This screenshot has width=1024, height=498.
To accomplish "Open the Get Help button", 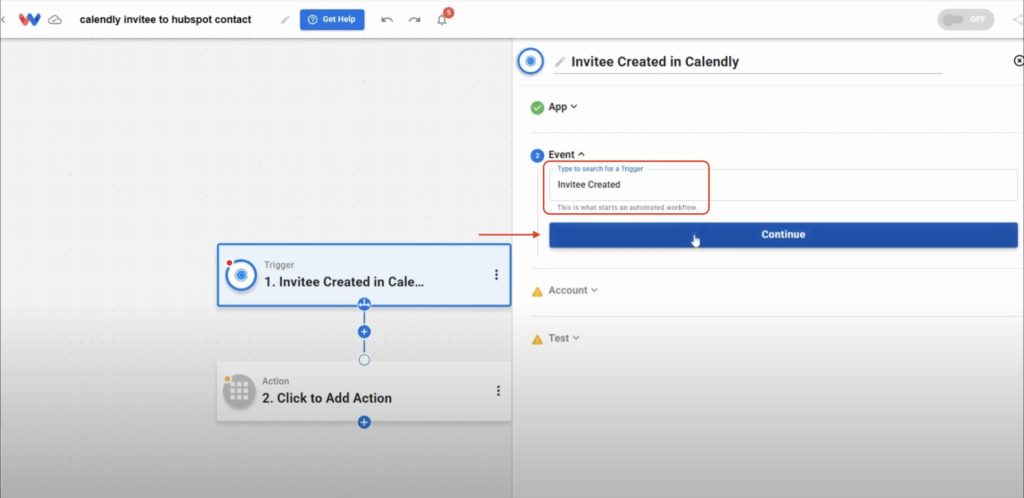I will [332, 20].
